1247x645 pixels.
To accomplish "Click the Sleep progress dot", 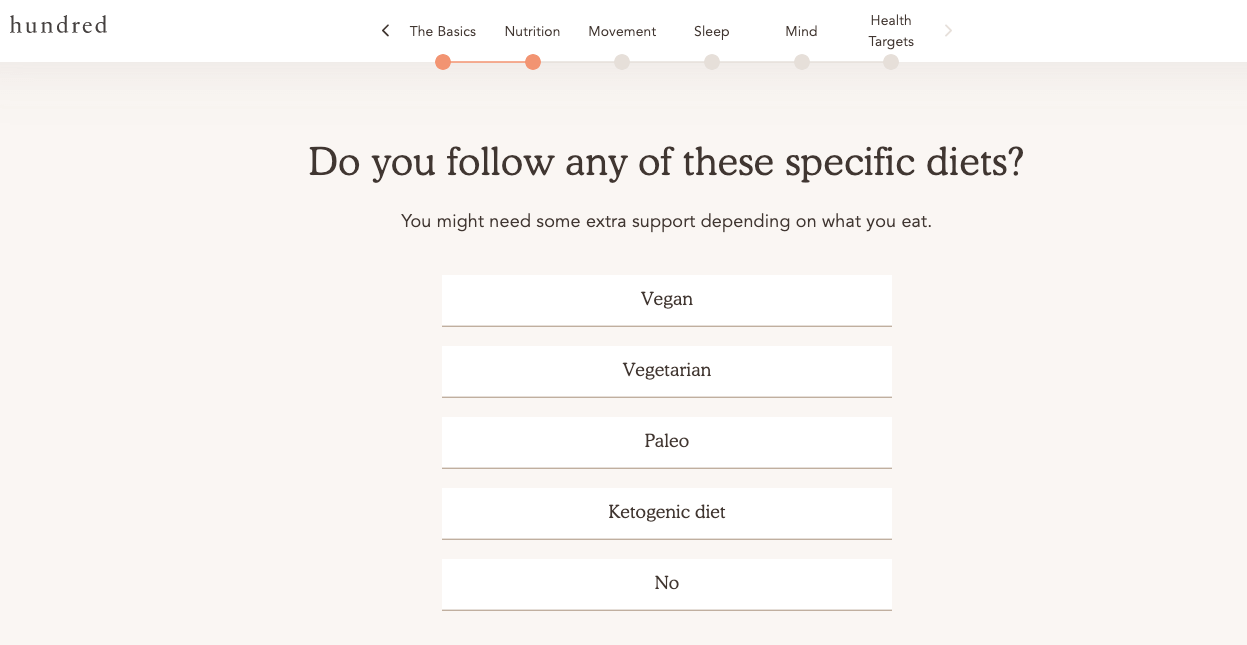I will click(712, 62).
